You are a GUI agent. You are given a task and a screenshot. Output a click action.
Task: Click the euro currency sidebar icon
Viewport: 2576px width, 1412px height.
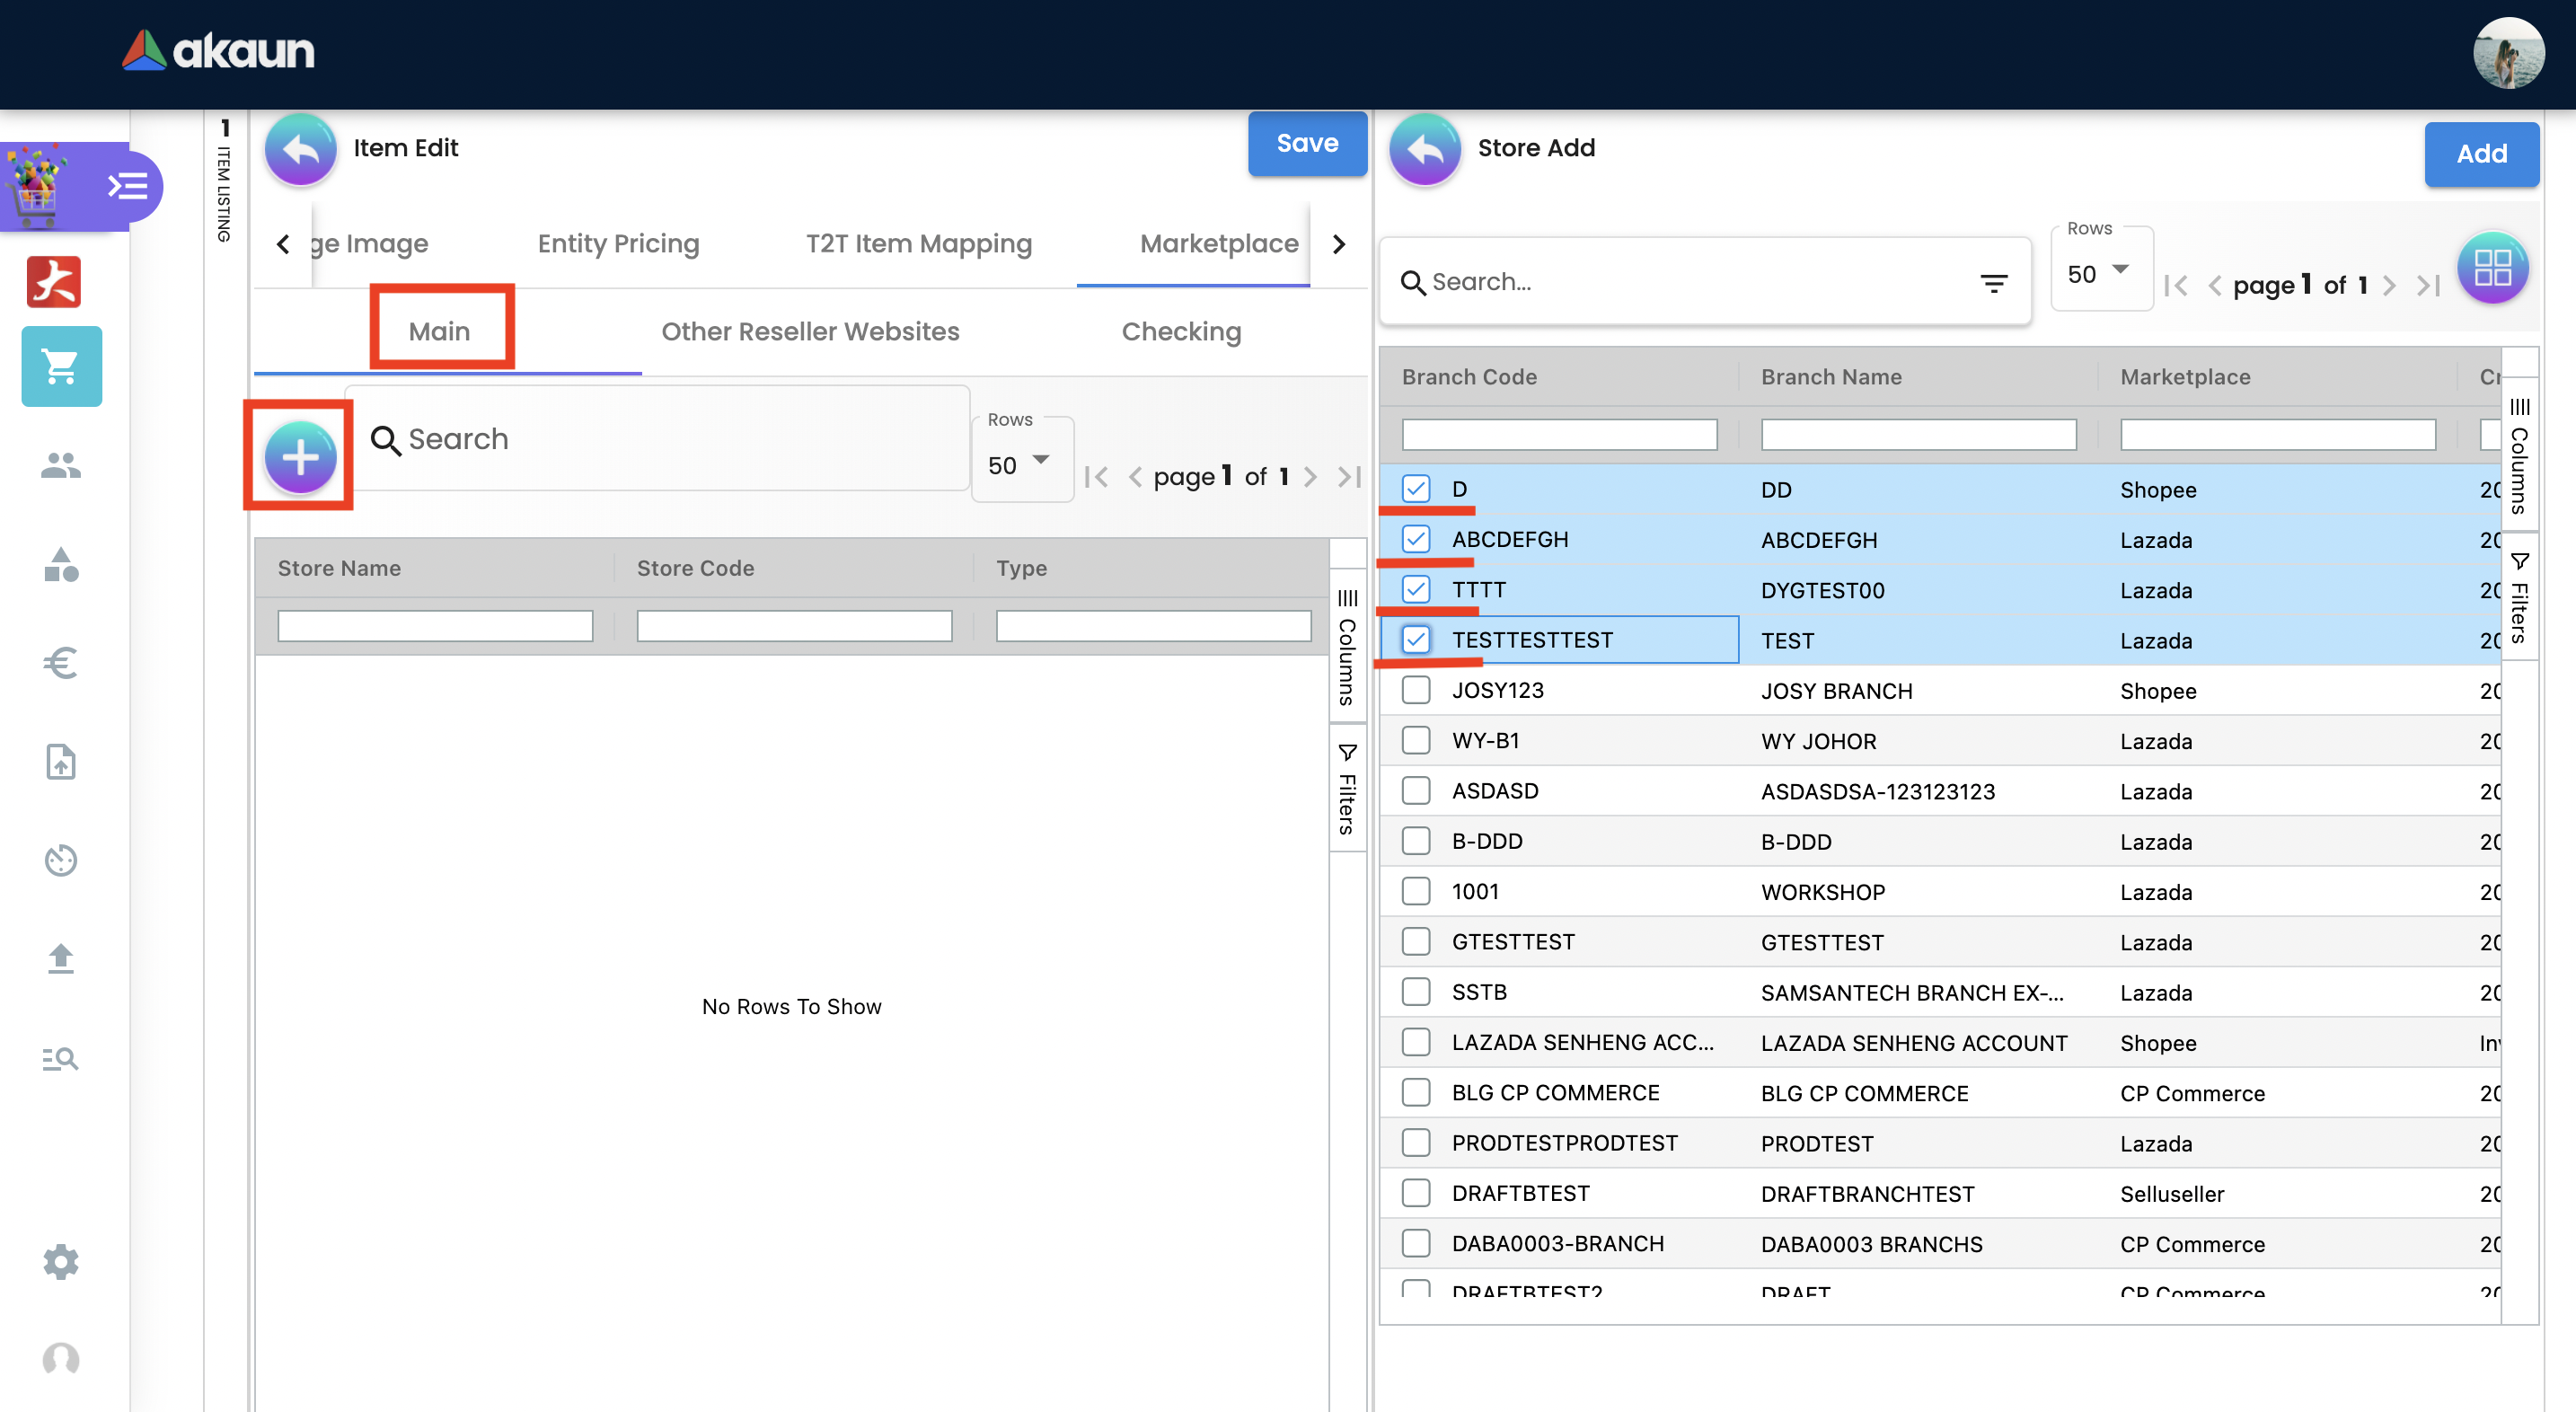(x=61, y=662)
